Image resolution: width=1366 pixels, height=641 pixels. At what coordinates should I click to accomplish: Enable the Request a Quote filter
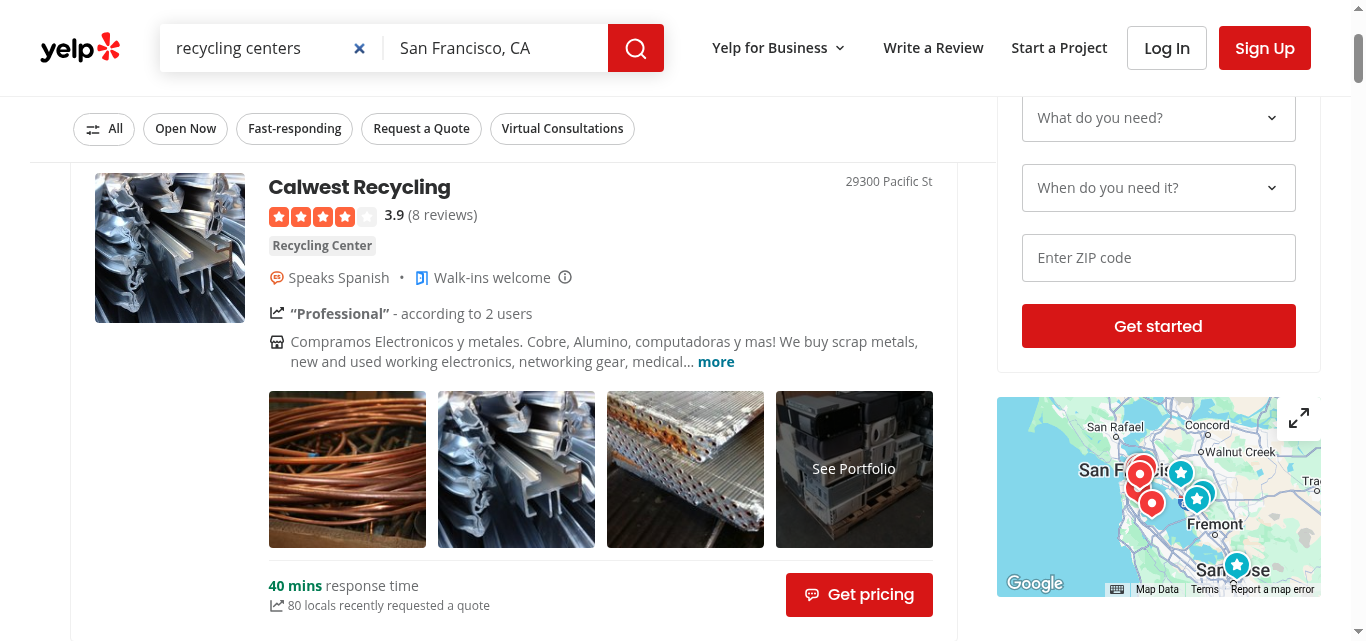(x=421, y=129)
